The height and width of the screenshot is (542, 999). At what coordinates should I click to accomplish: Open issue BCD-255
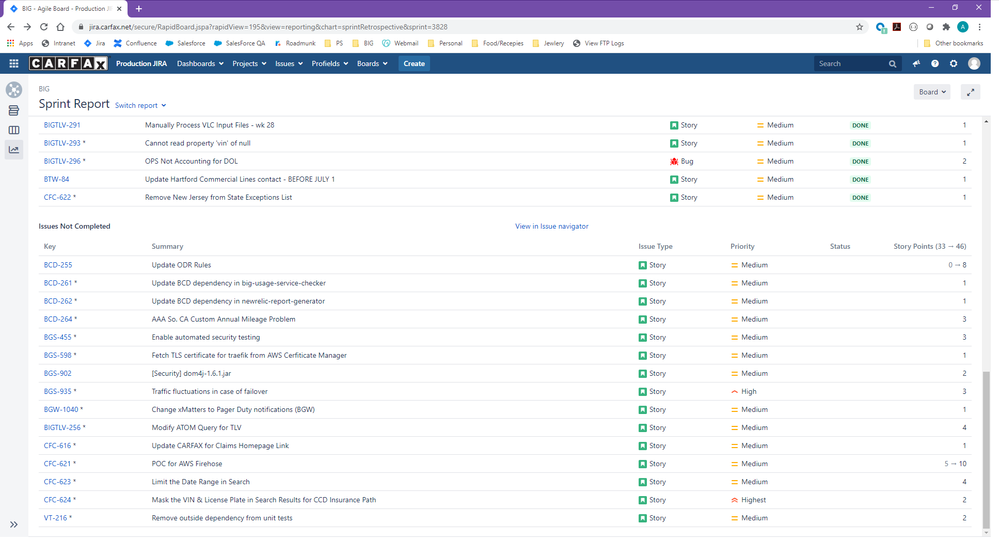[x=58, y=266]
